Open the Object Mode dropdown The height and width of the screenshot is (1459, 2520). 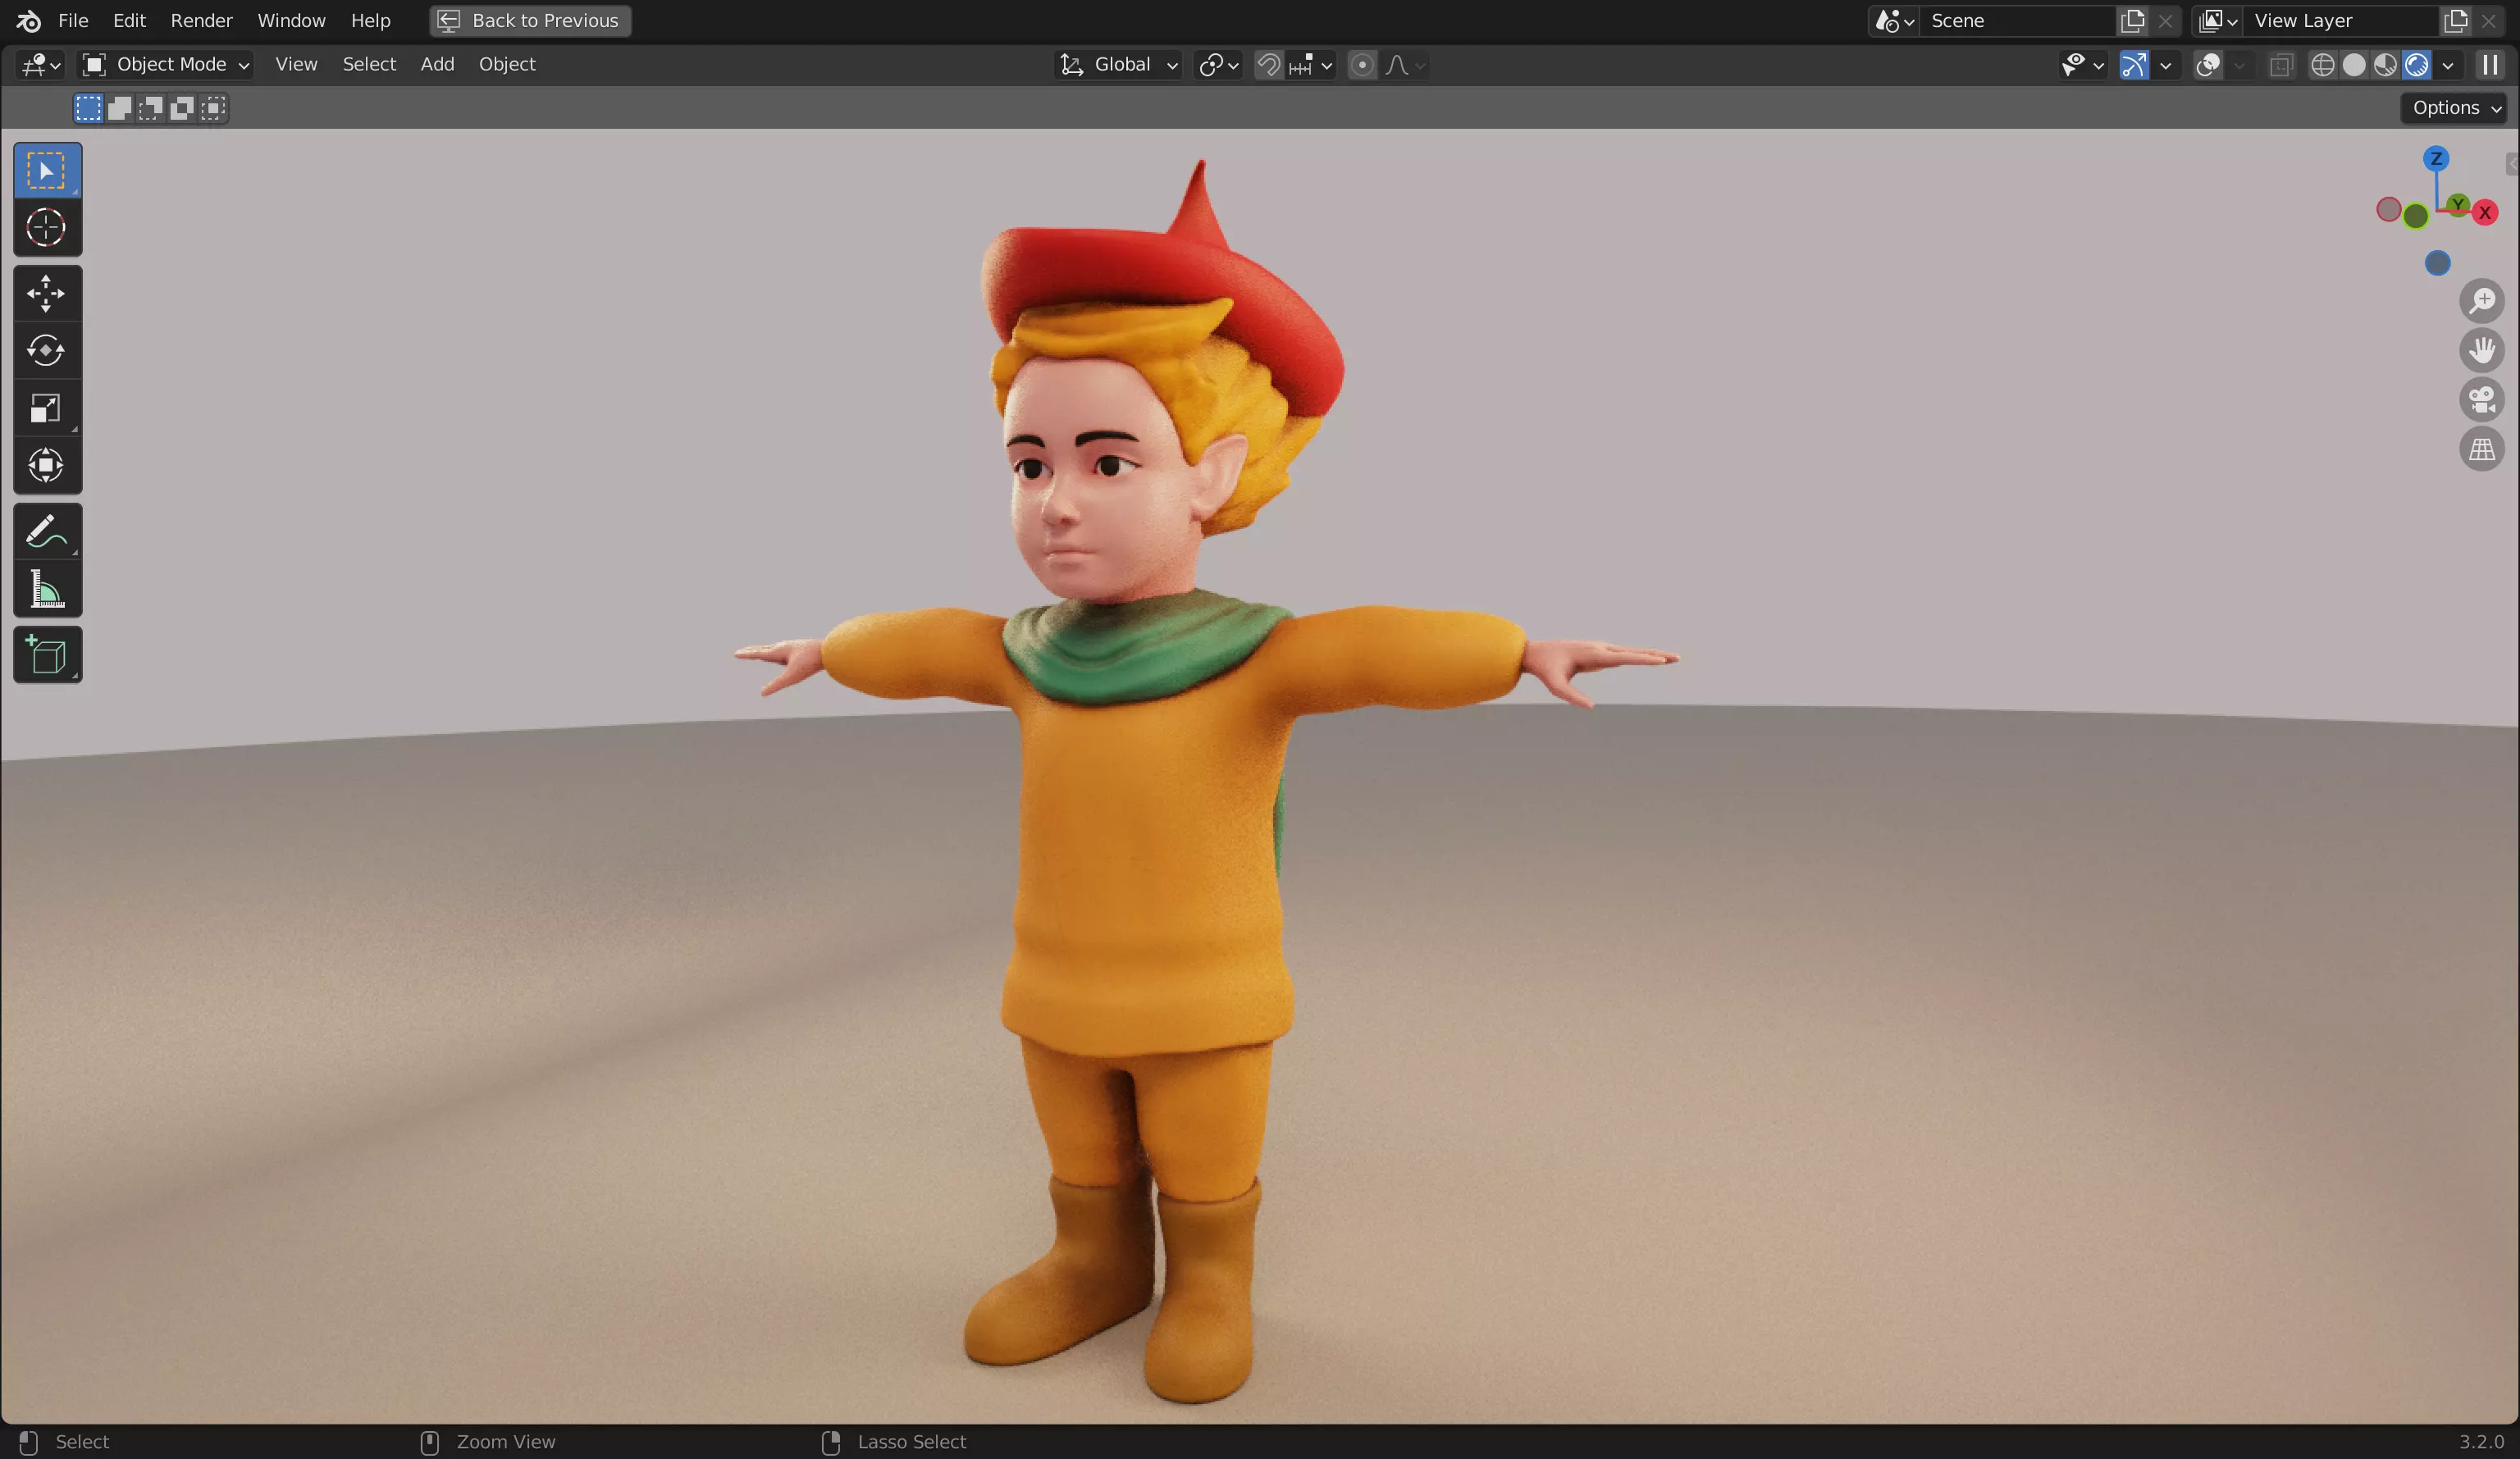pyautogui.click(x=166, y=65)
